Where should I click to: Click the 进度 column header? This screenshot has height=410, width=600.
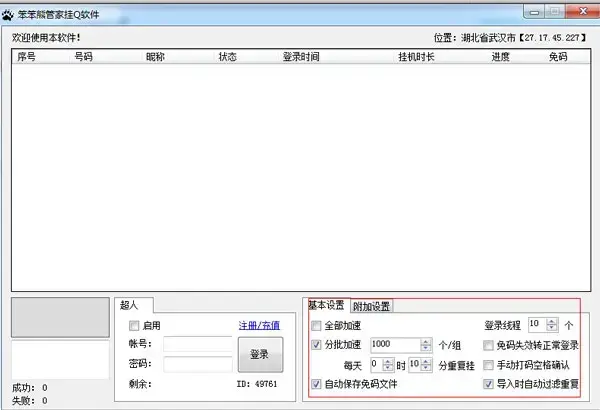pyautogui.click(x=501, y=57)
